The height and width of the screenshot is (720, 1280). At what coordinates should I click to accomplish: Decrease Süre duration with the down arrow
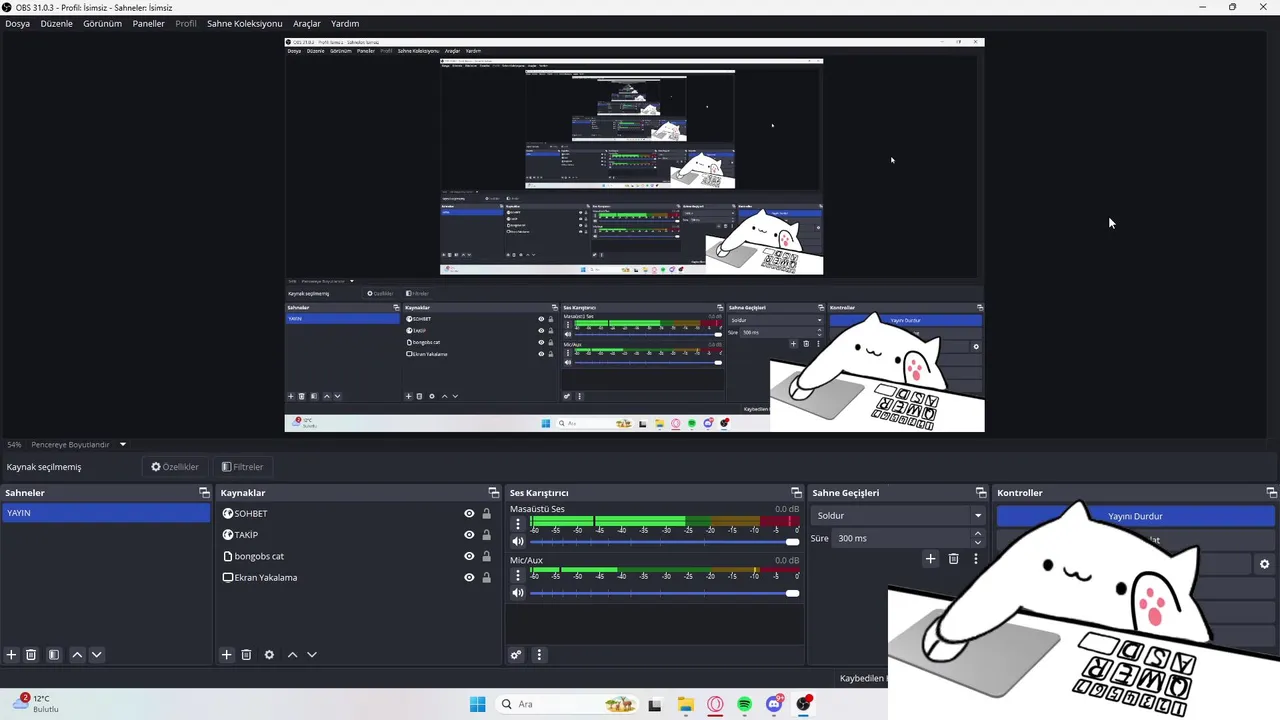[x=977, y=543]
